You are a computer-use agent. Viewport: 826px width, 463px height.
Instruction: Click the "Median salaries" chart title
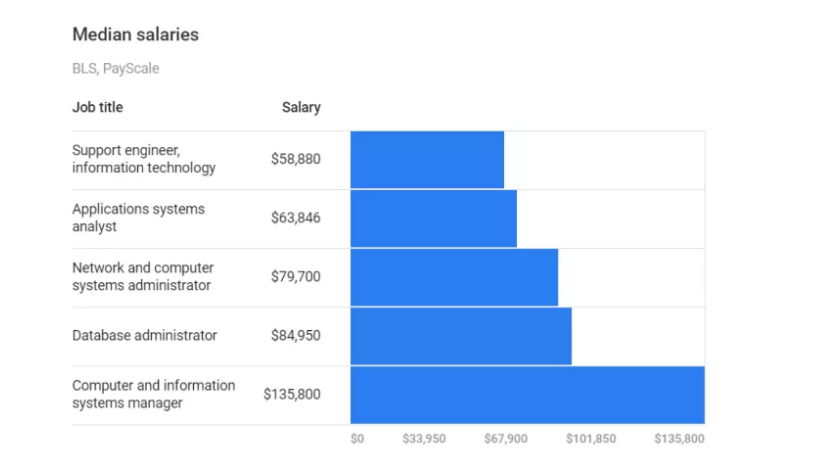click(135, 35)
